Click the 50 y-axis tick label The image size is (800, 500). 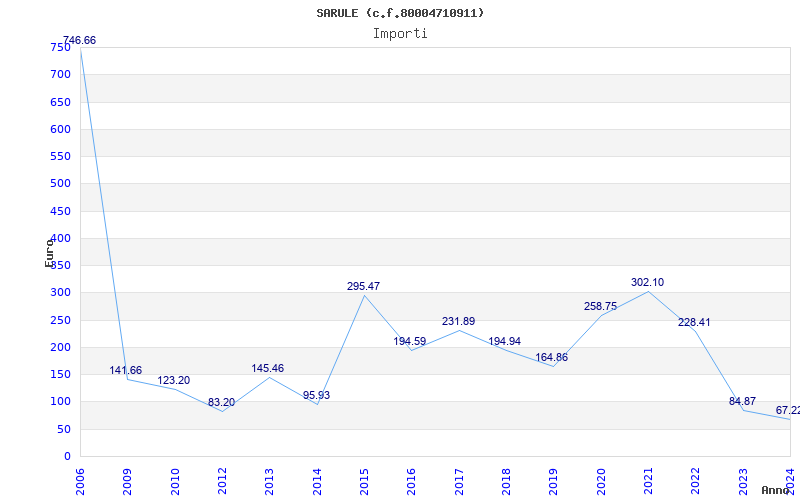(x=63, y=429)
